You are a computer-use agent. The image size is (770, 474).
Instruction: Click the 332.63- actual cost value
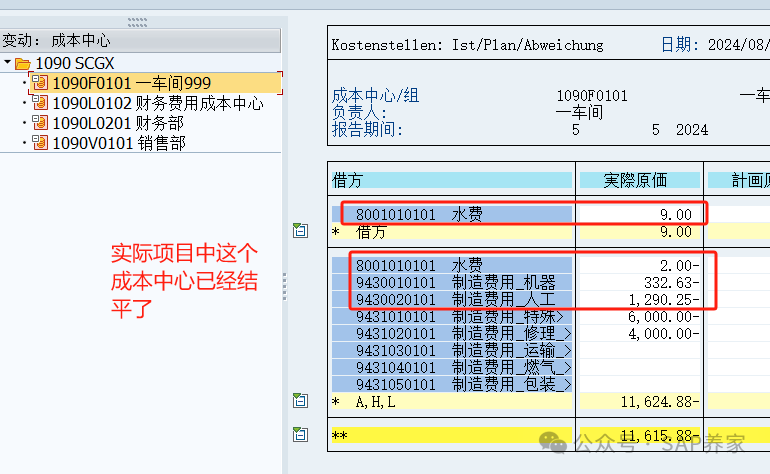[x=671, y=282]
